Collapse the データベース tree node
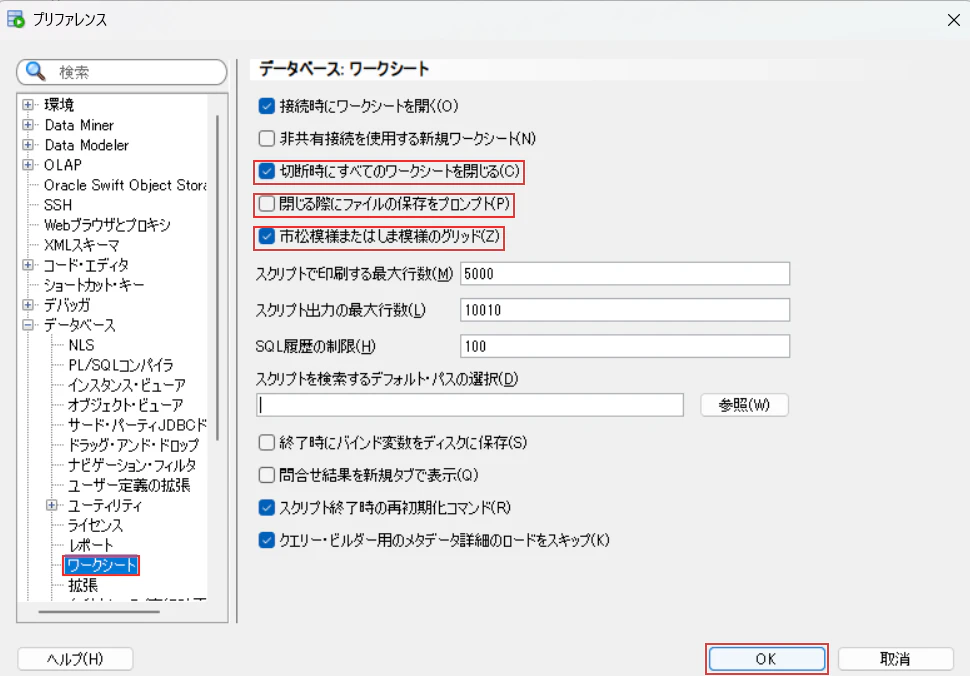The width and height of the screenshot is (970, 676). [x=28, y=325]
